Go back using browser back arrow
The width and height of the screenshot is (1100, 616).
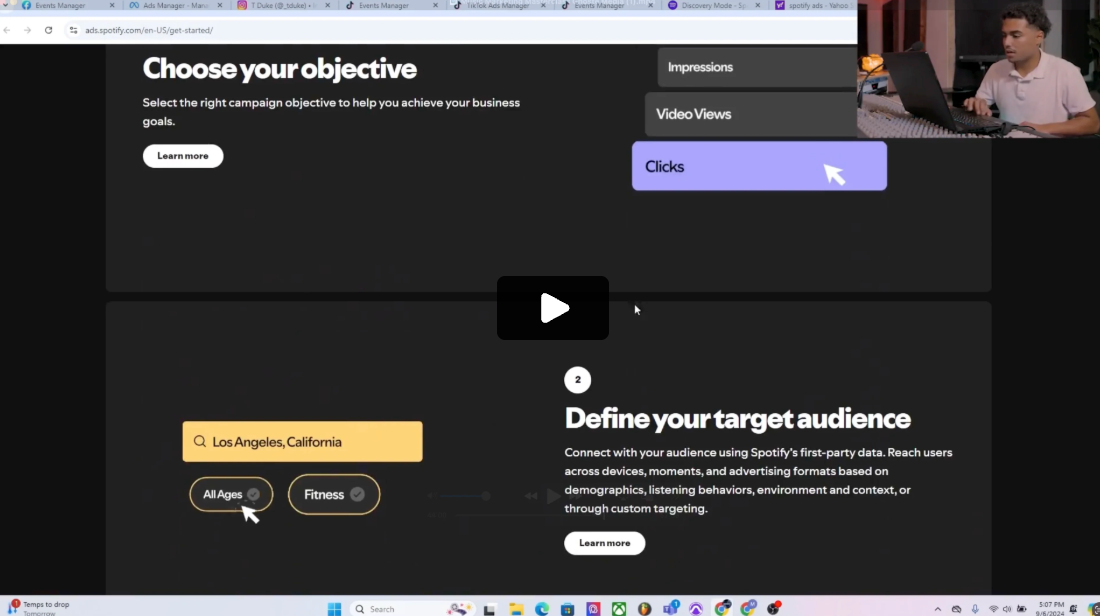point(8,30)
